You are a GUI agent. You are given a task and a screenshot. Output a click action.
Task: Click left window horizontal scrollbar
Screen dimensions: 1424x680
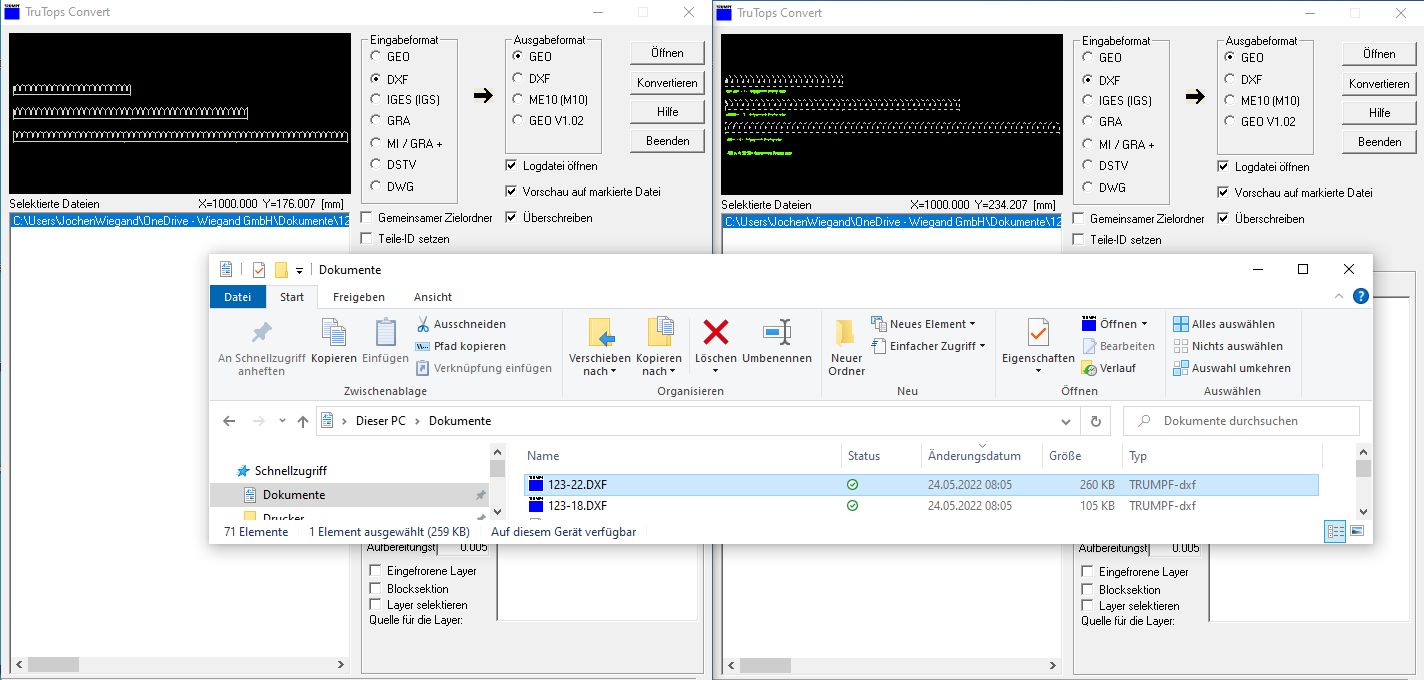[x=180, y=664]
